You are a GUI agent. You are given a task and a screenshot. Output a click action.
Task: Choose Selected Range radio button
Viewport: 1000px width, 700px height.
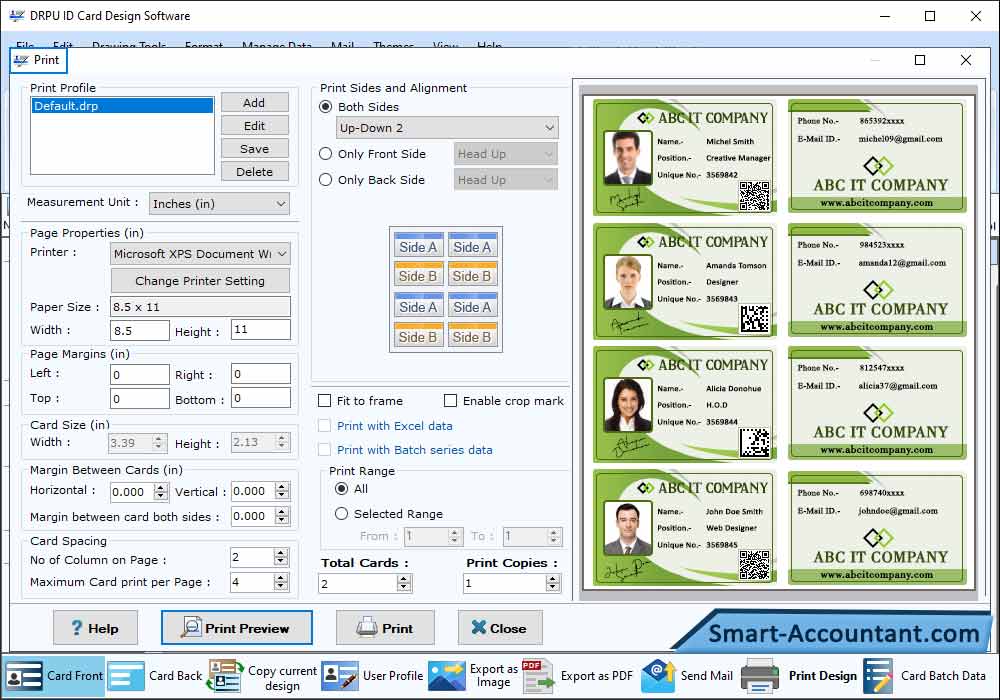pyautogui.click(x=342, y=513)
